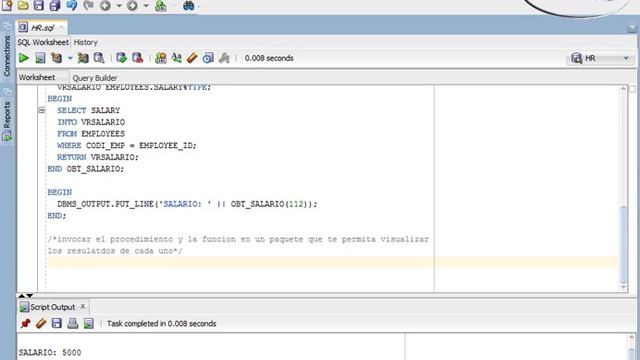Click the splitter down arrow above Script Output

30,296
